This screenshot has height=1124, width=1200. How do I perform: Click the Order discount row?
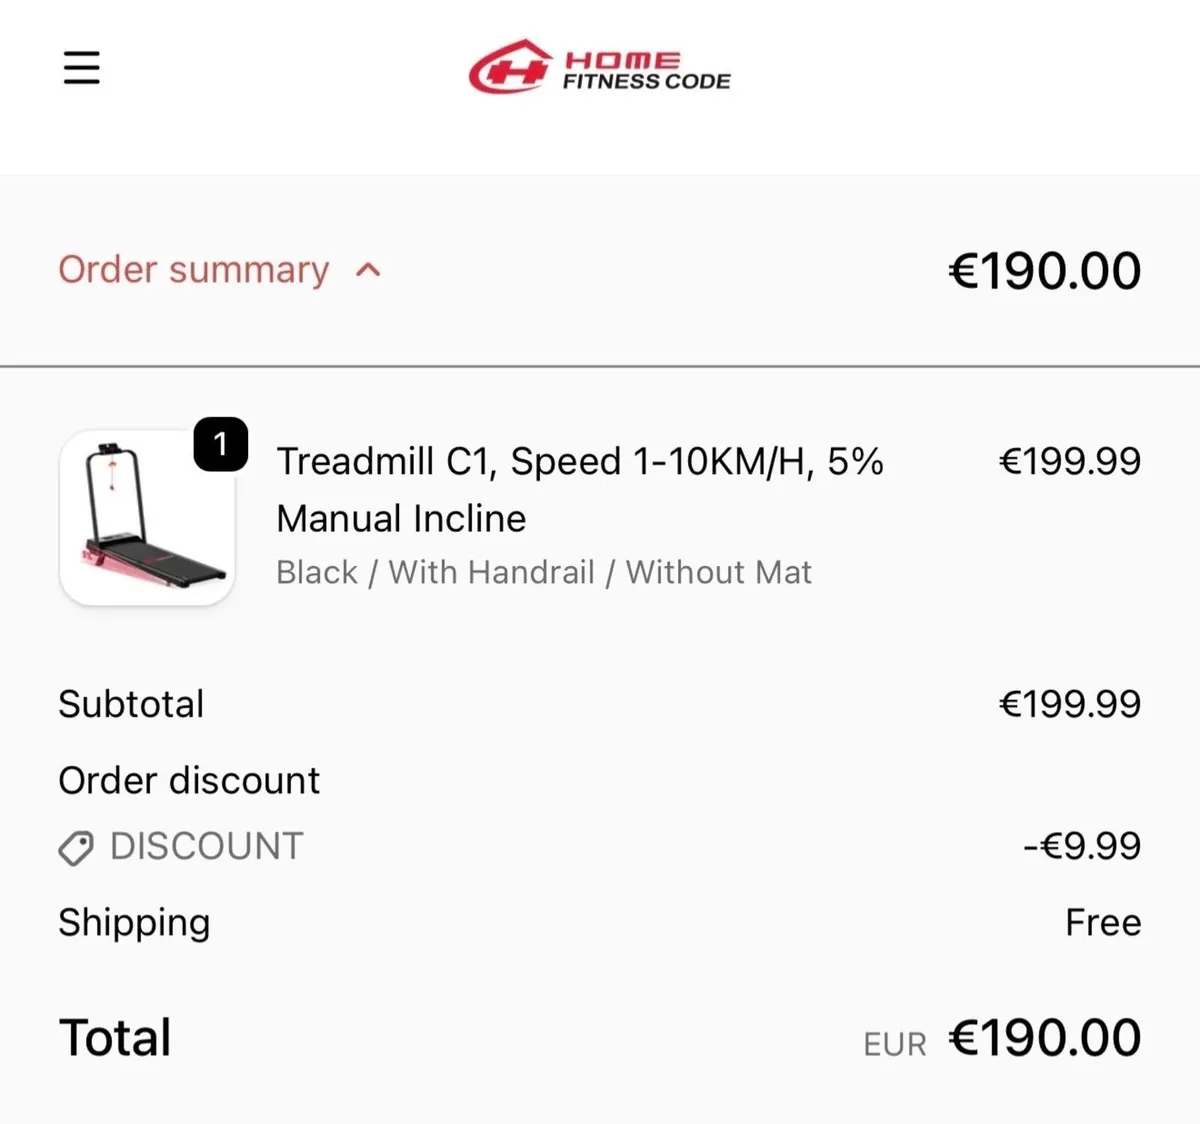tap(189, 781)
